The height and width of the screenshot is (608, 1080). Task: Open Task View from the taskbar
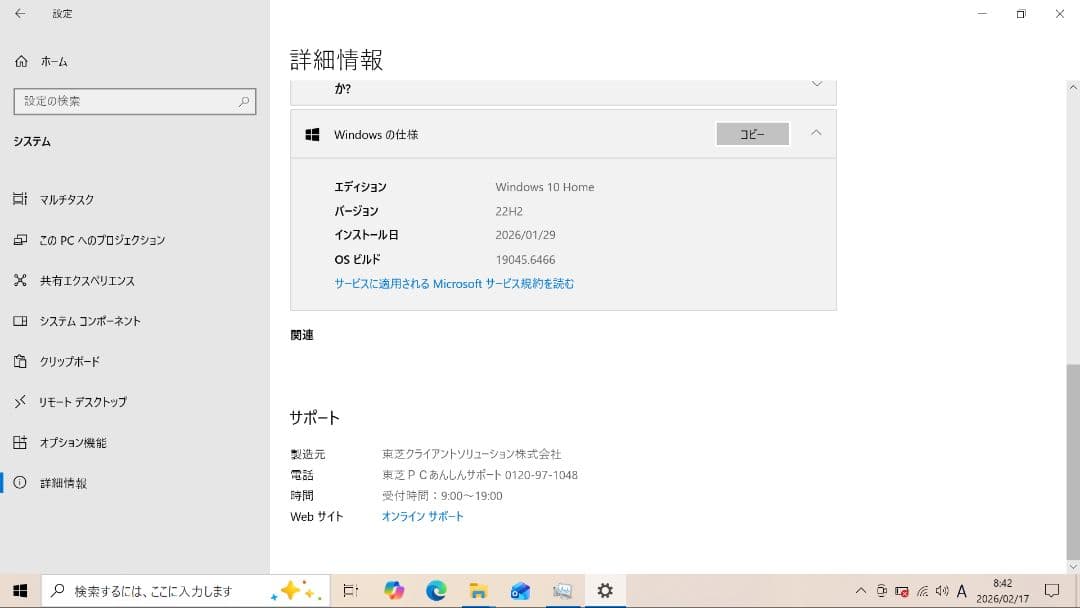[351, 591]
